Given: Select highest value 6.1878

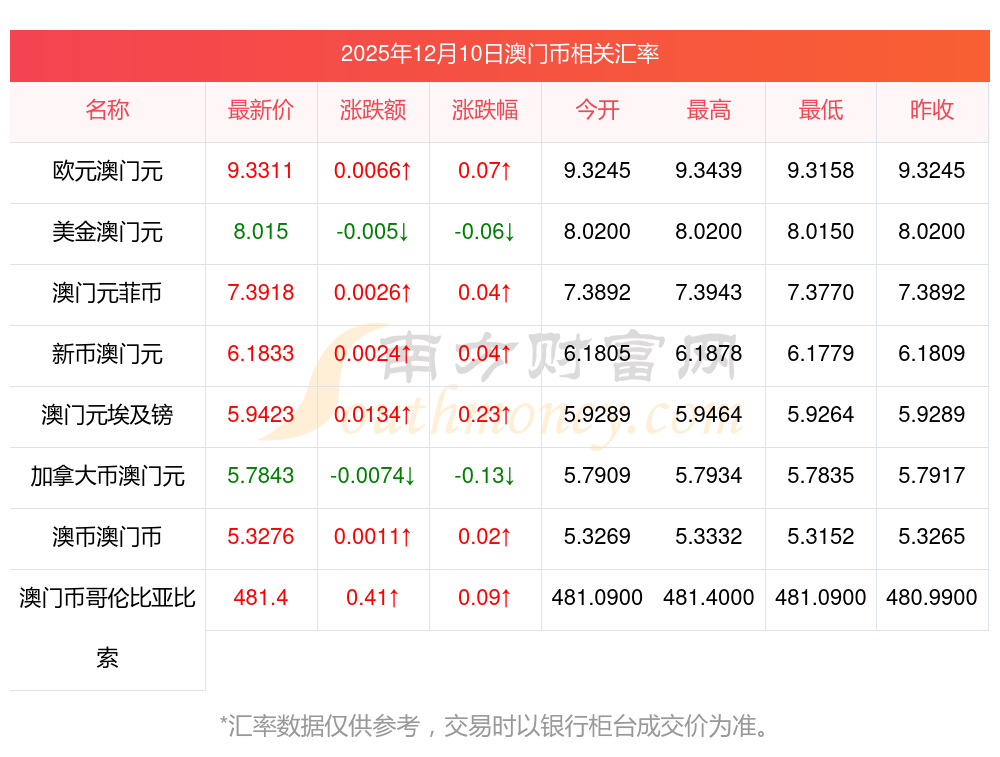Looking at the screenshot, I should pos(709,353).
